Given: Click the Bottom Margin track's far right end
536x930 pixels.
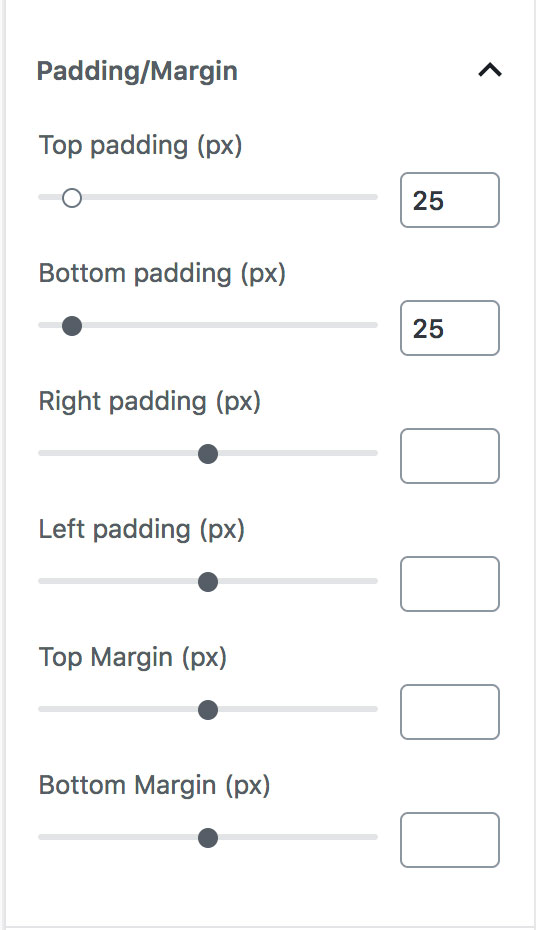Looking at the screenshot, I should point(374,837).
